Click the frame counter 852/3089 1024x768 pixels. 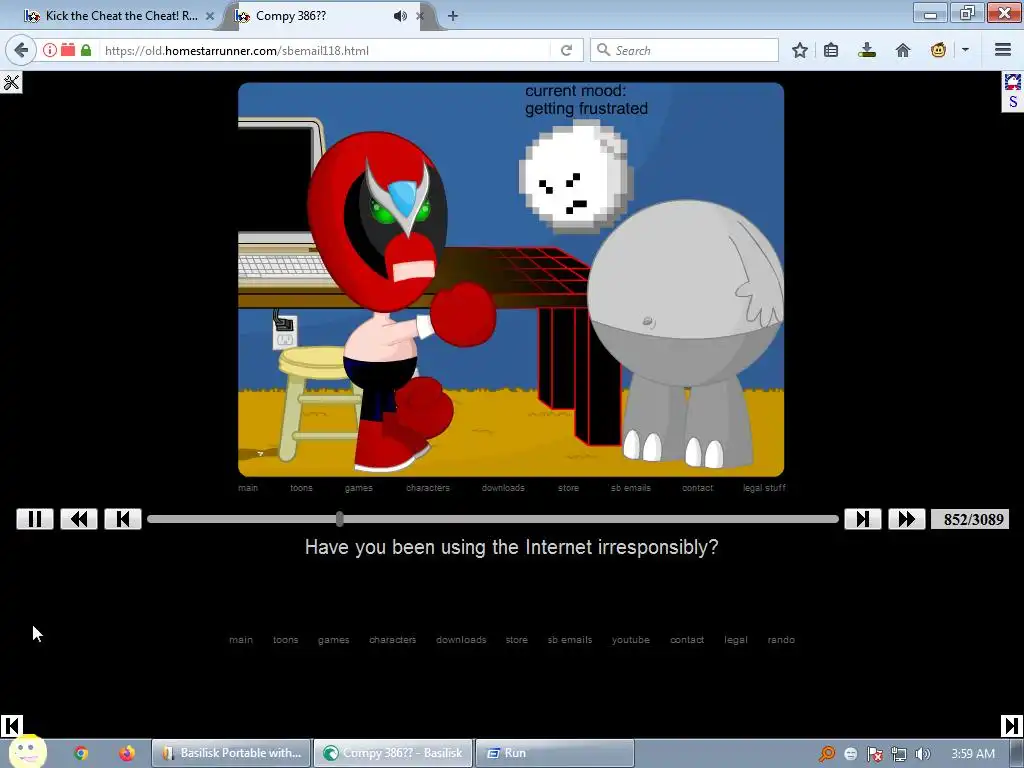click(970, 519)
